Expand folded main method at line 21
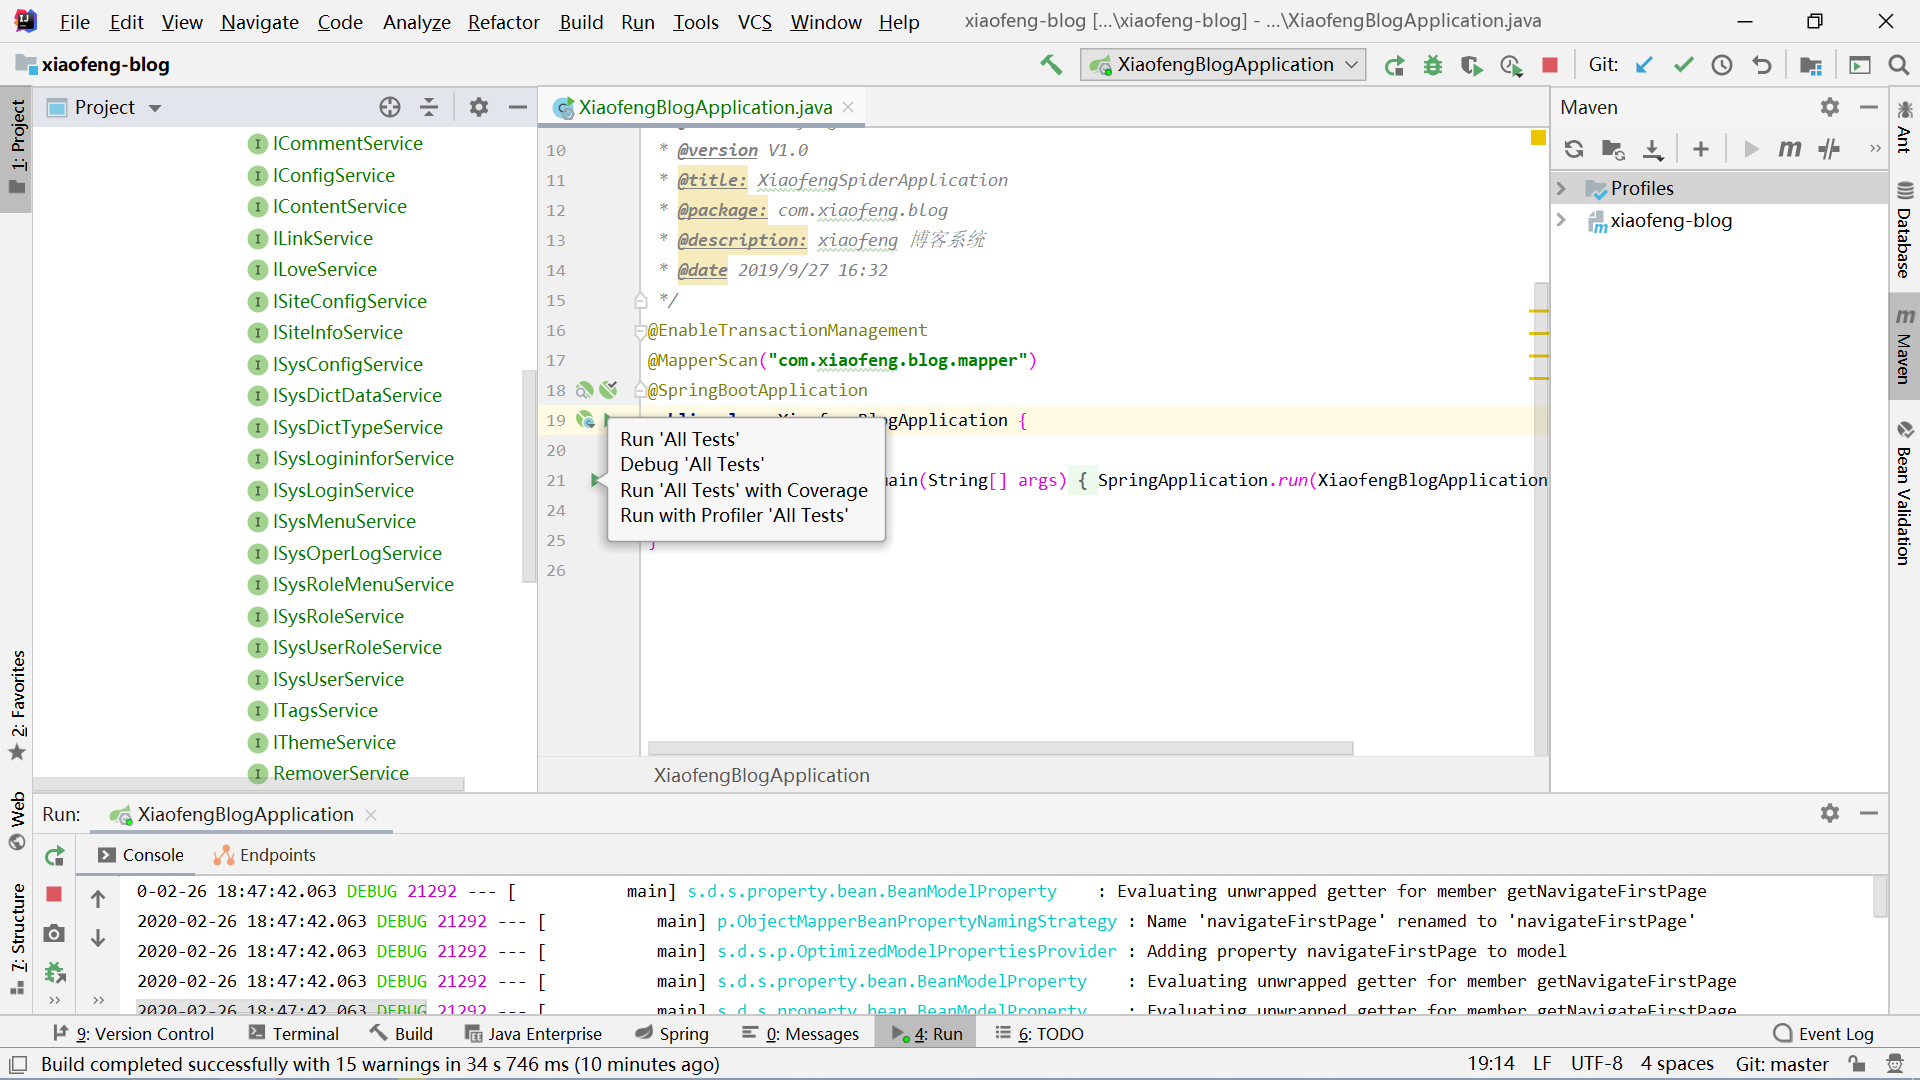 pyautogui.click(x=1082, y=480)
